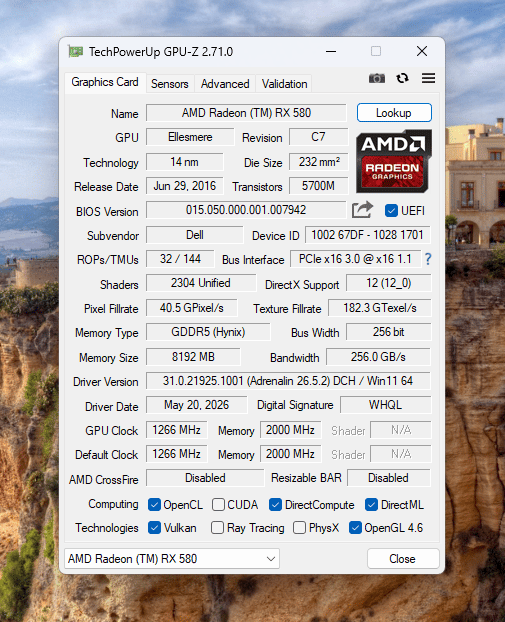The height and width of the screenshot is (622, 505).
Task: Click the AMD Radeon Graphics logo
Action: click(x=394, y=161)
